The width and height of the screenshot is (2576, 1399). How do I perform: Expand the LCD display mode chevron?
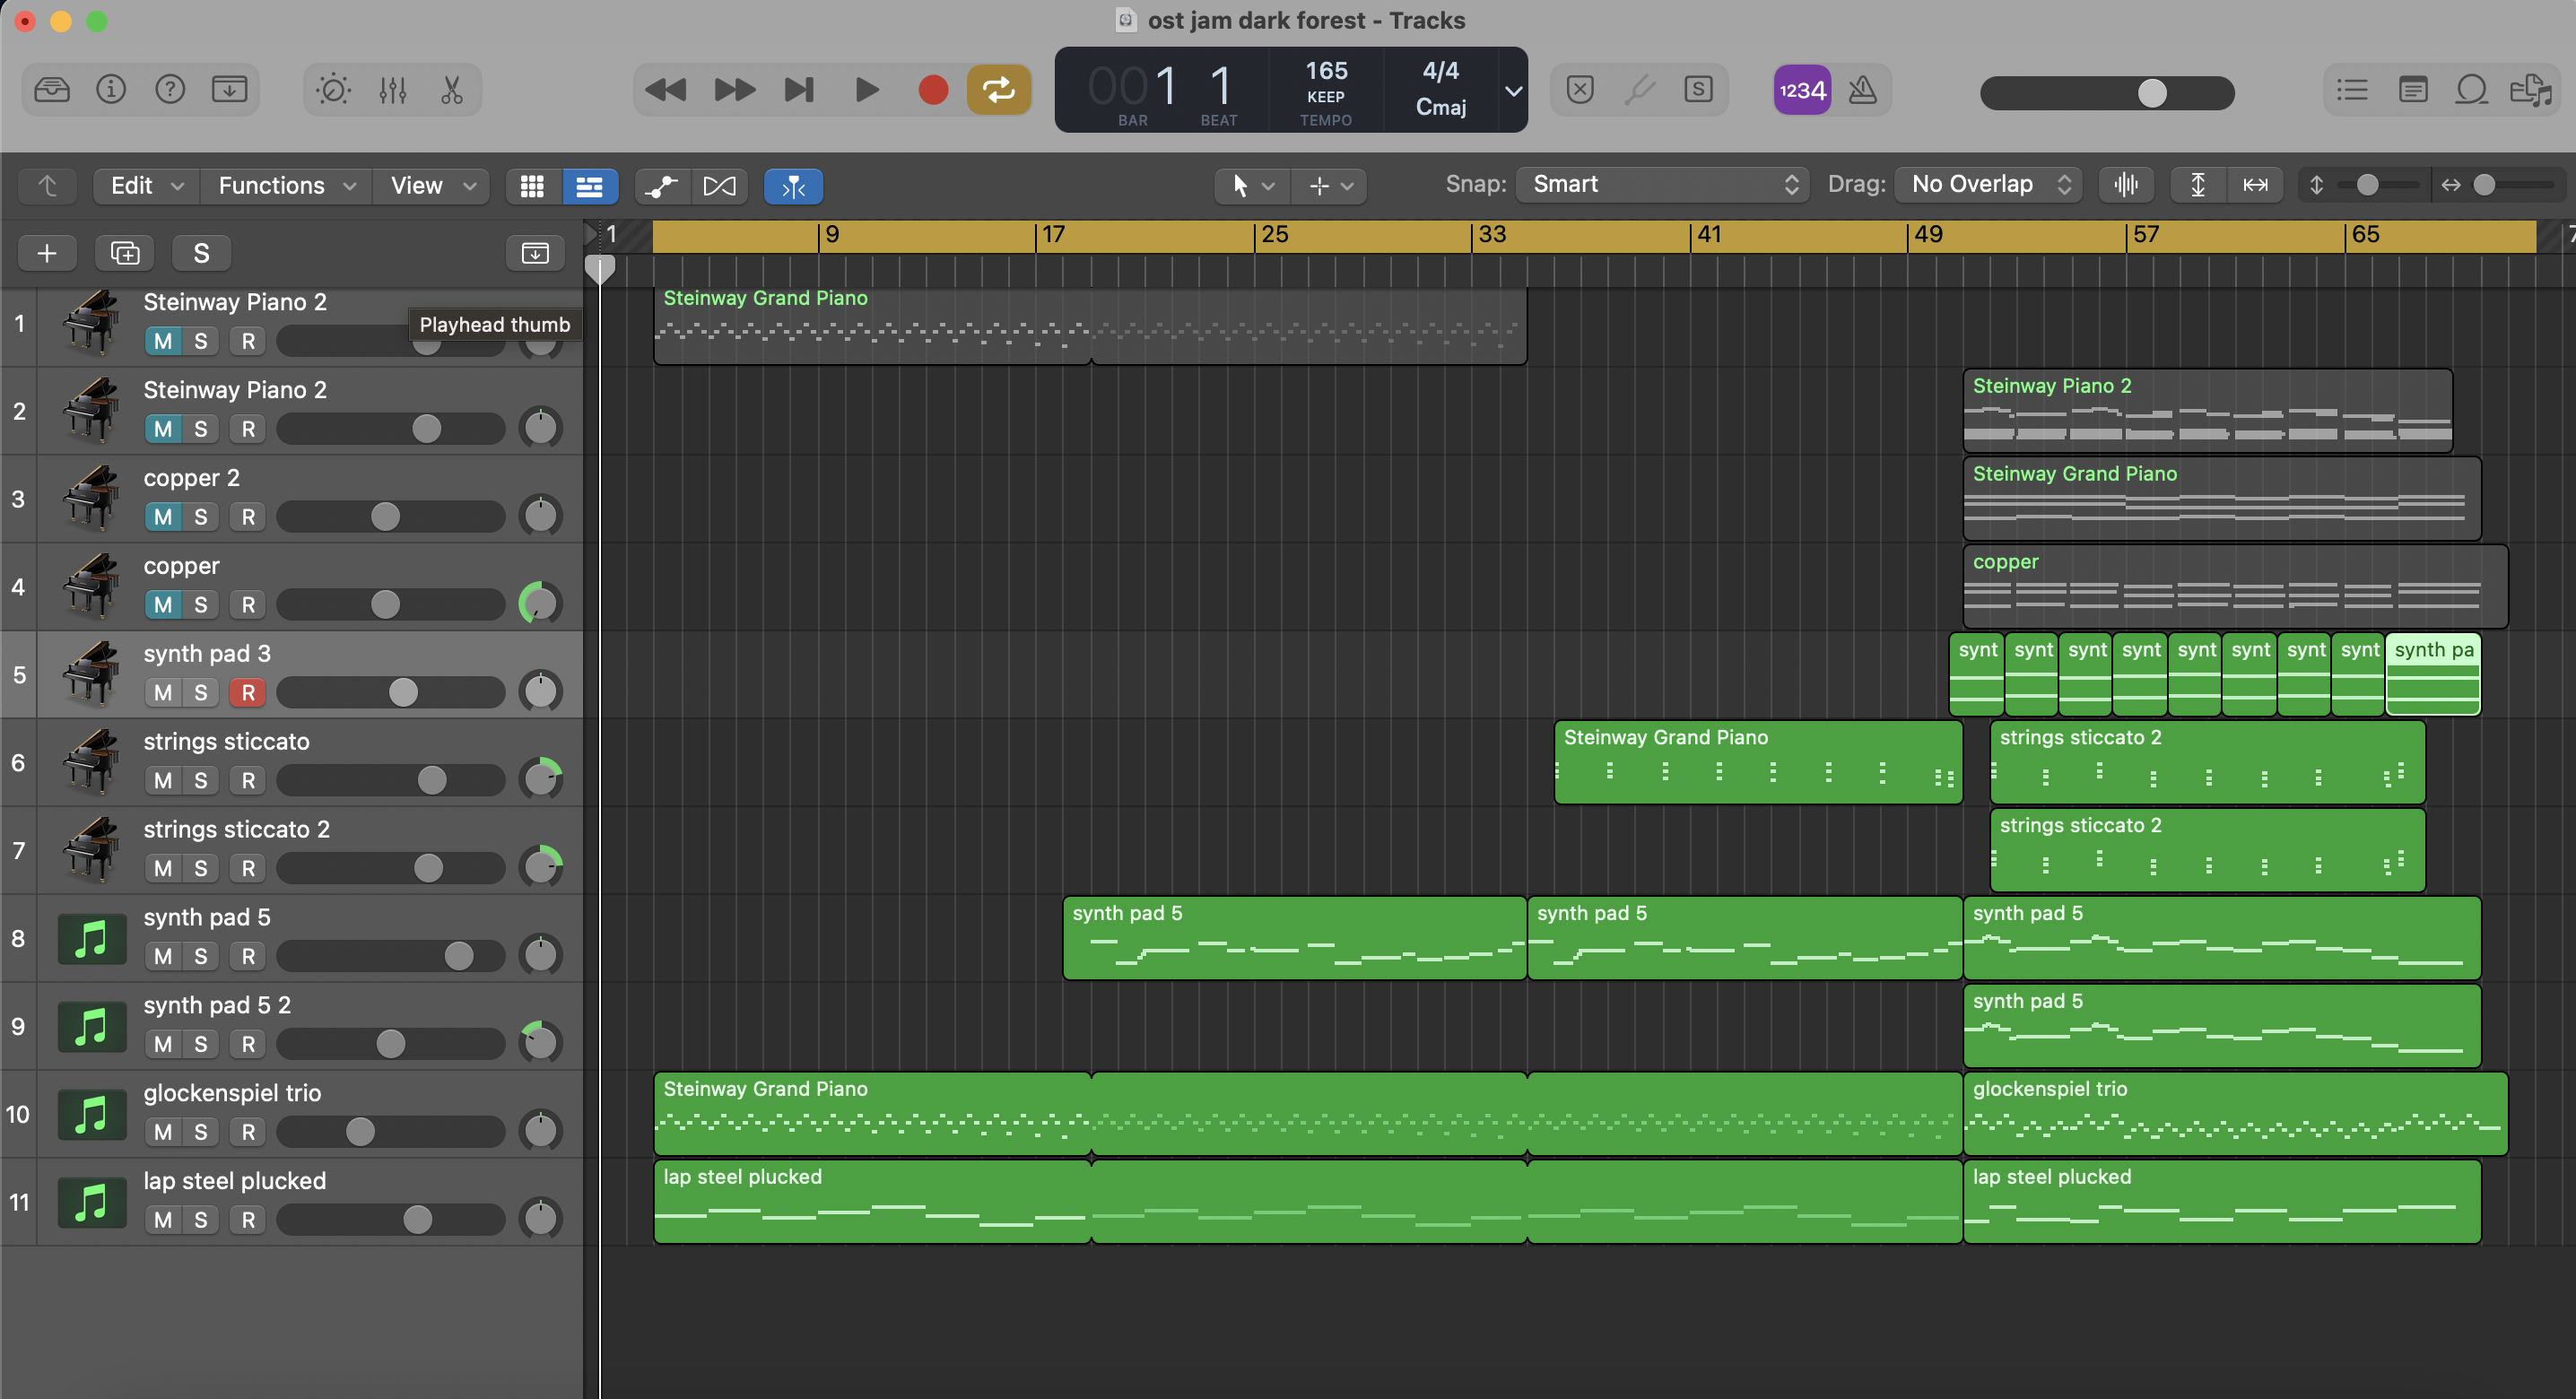(x=1513, y=91)
